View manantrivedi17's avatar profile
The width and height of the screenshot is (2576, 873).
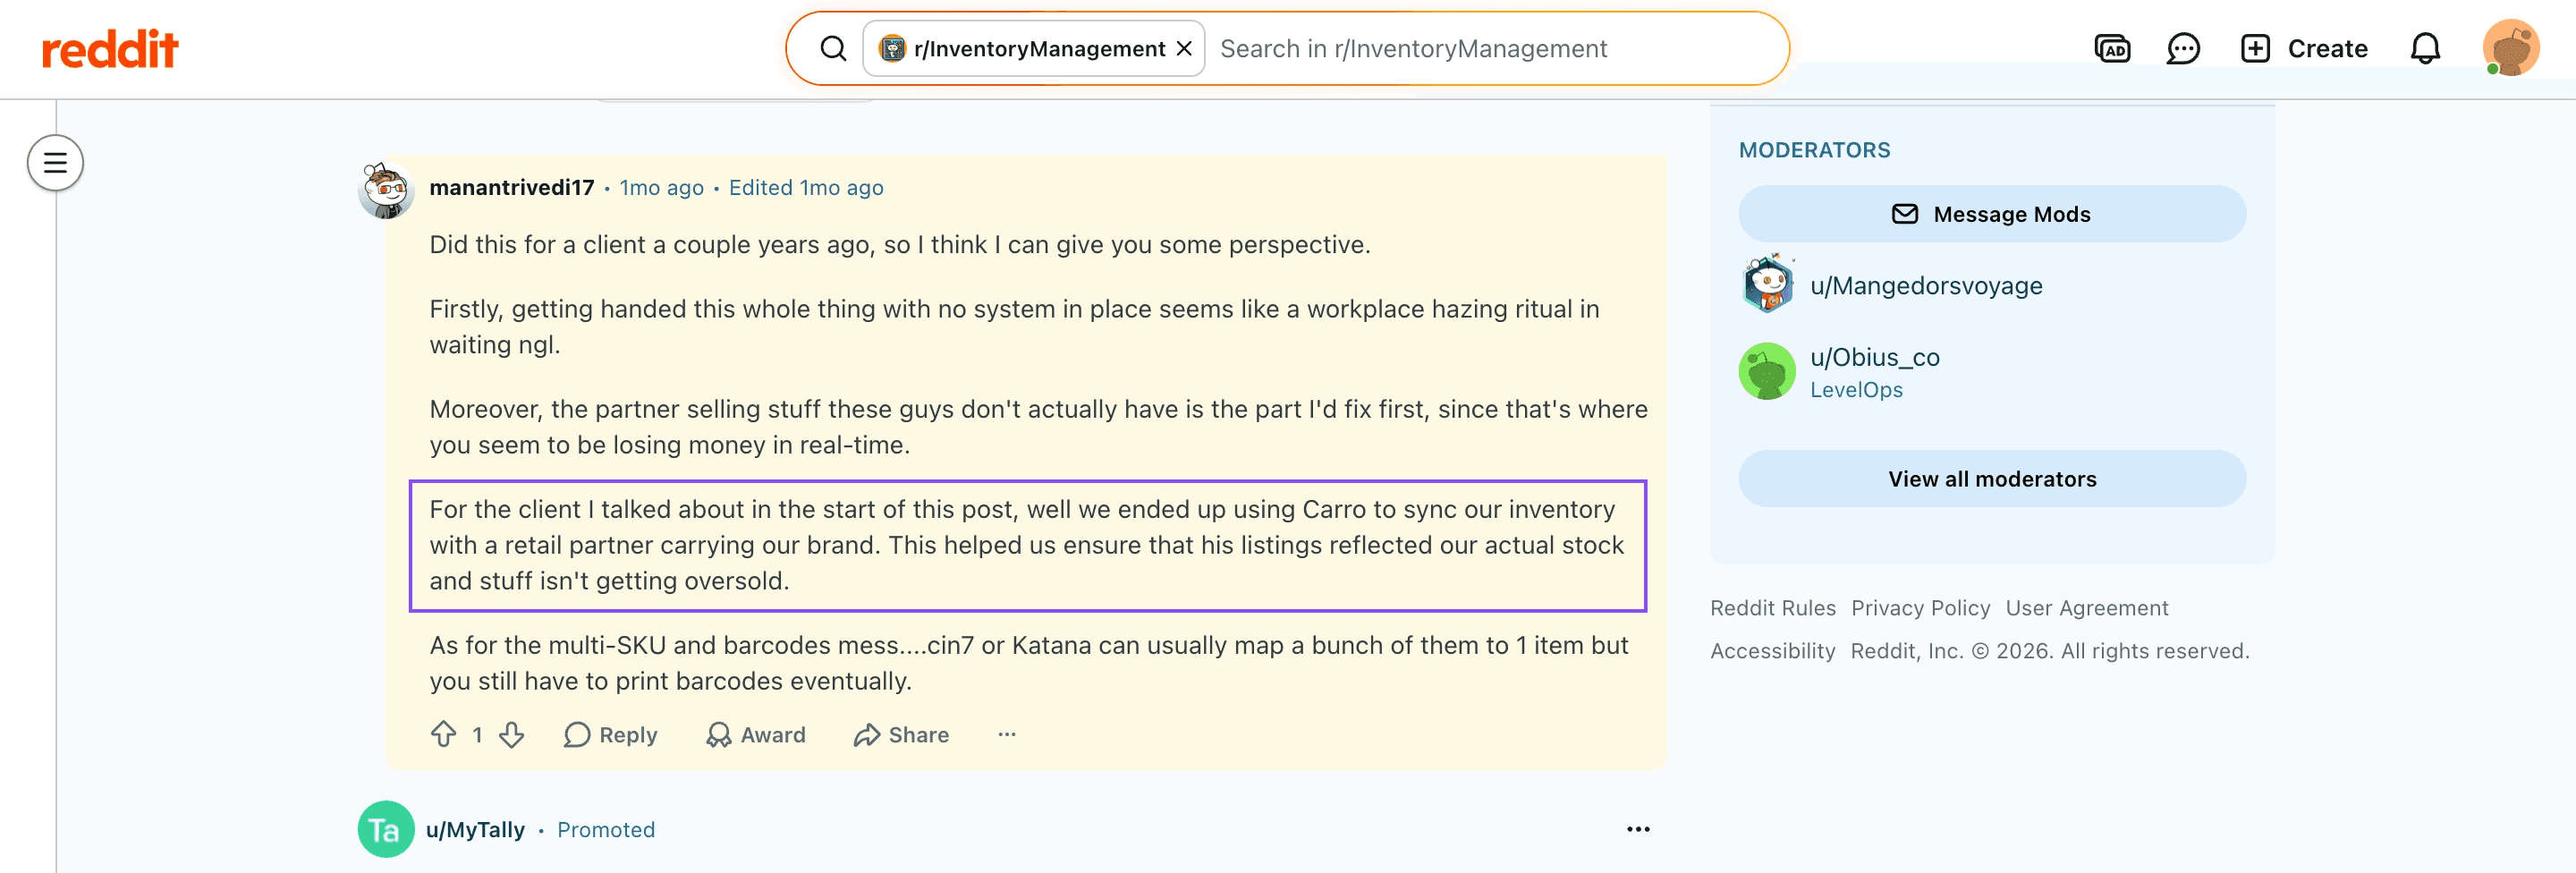[386, 190]
